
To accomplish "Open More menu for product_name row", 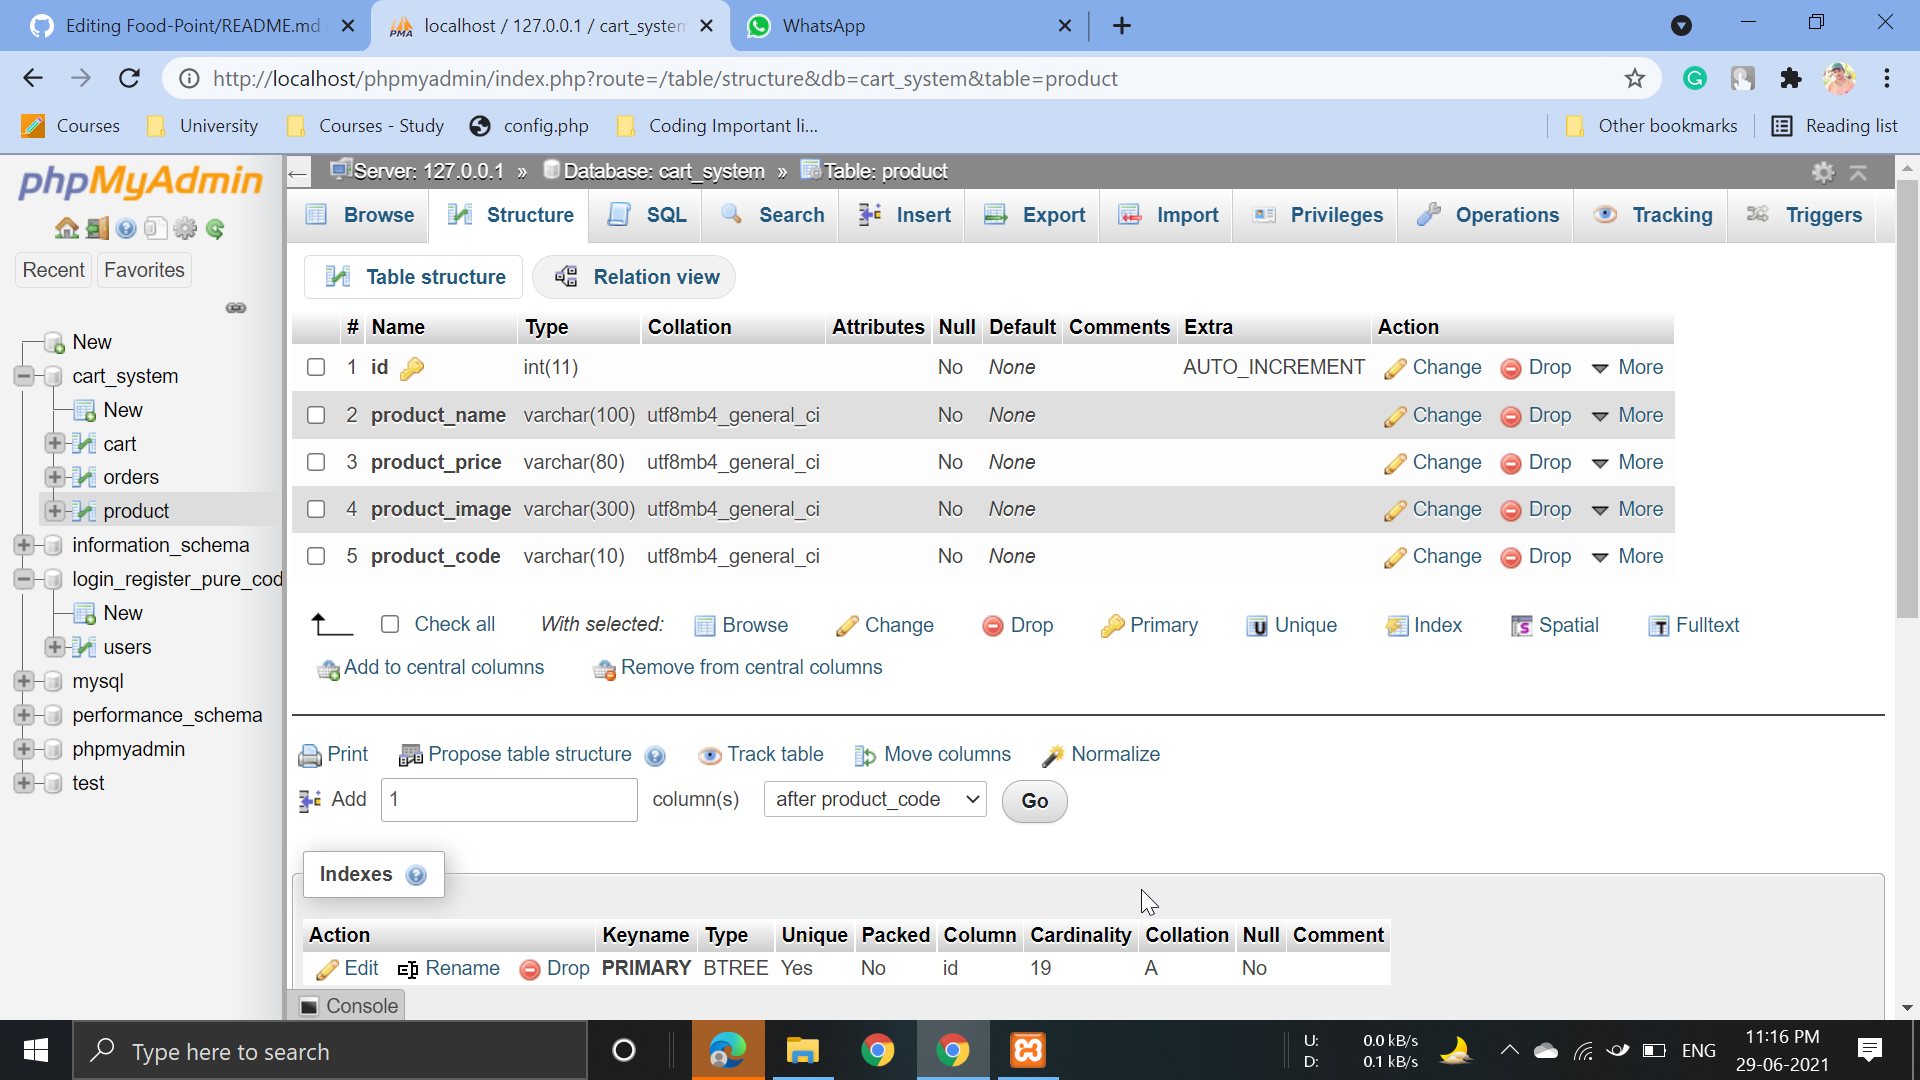I will (1627, 415).
